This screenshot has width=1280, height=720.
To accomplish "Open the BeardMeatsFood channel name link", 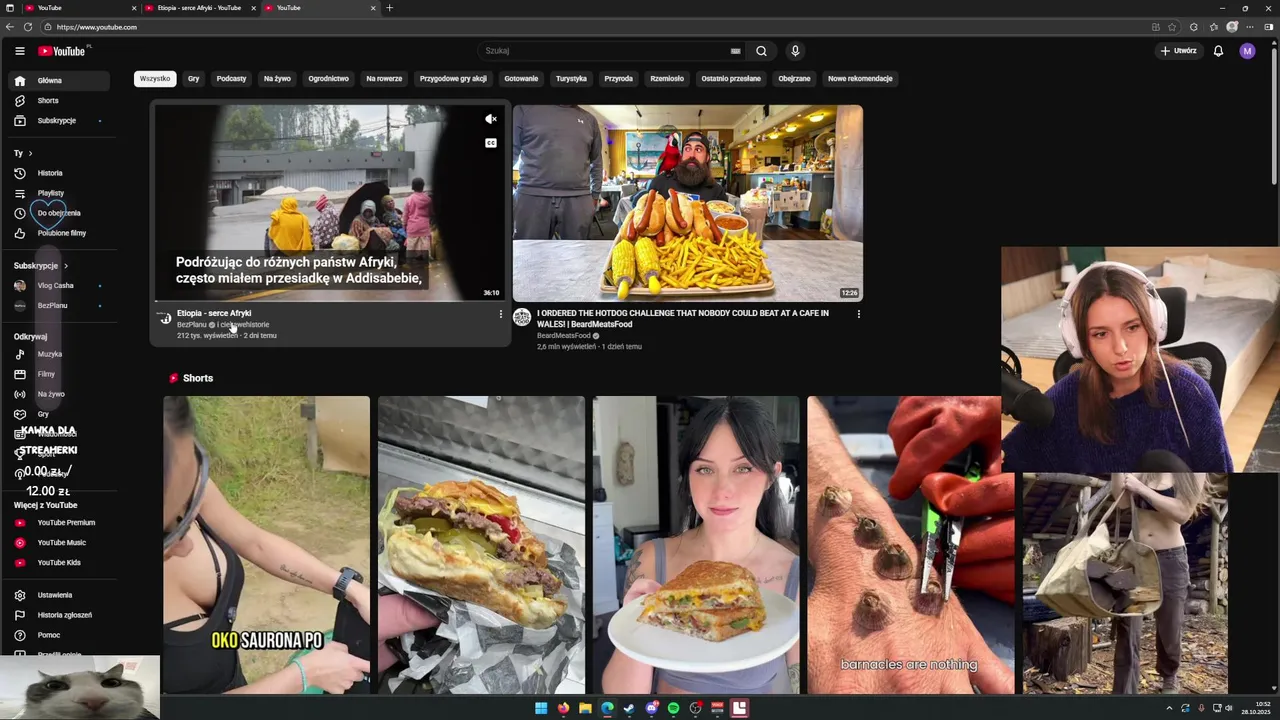I will tap(563, 336).
